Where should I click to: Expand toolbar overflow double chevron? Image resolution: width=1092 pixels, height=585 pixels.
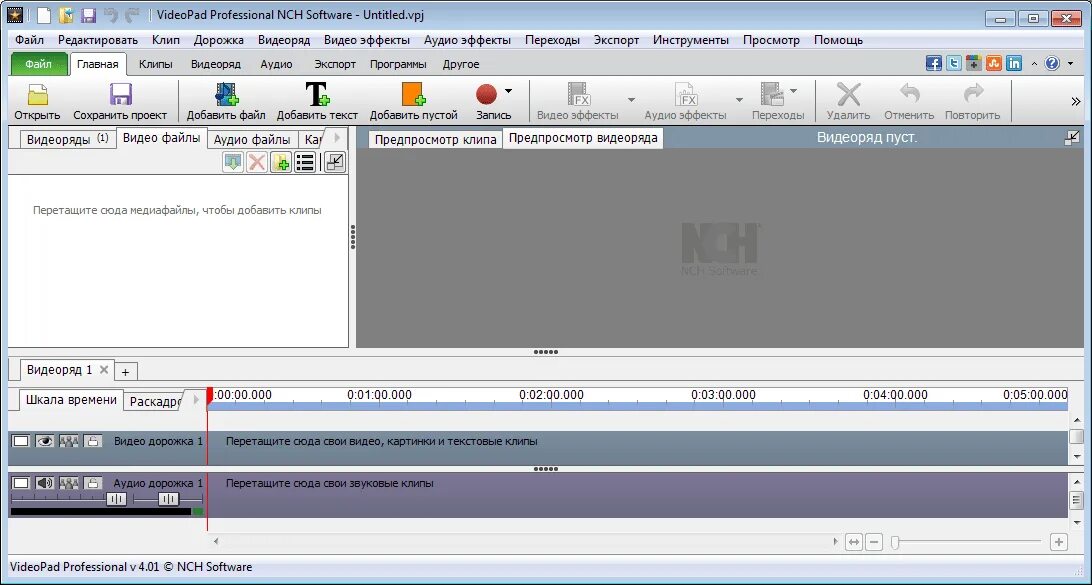pos(1076,101)
